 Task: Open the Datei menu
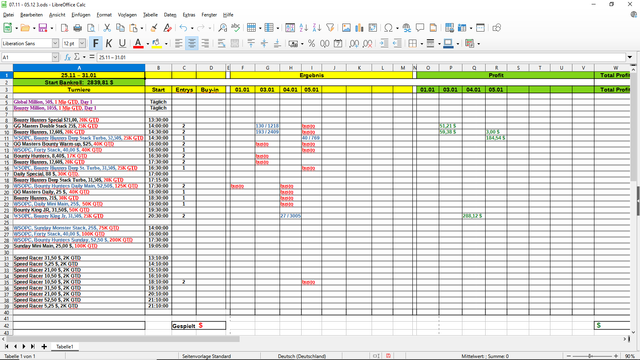coord(8,15)
